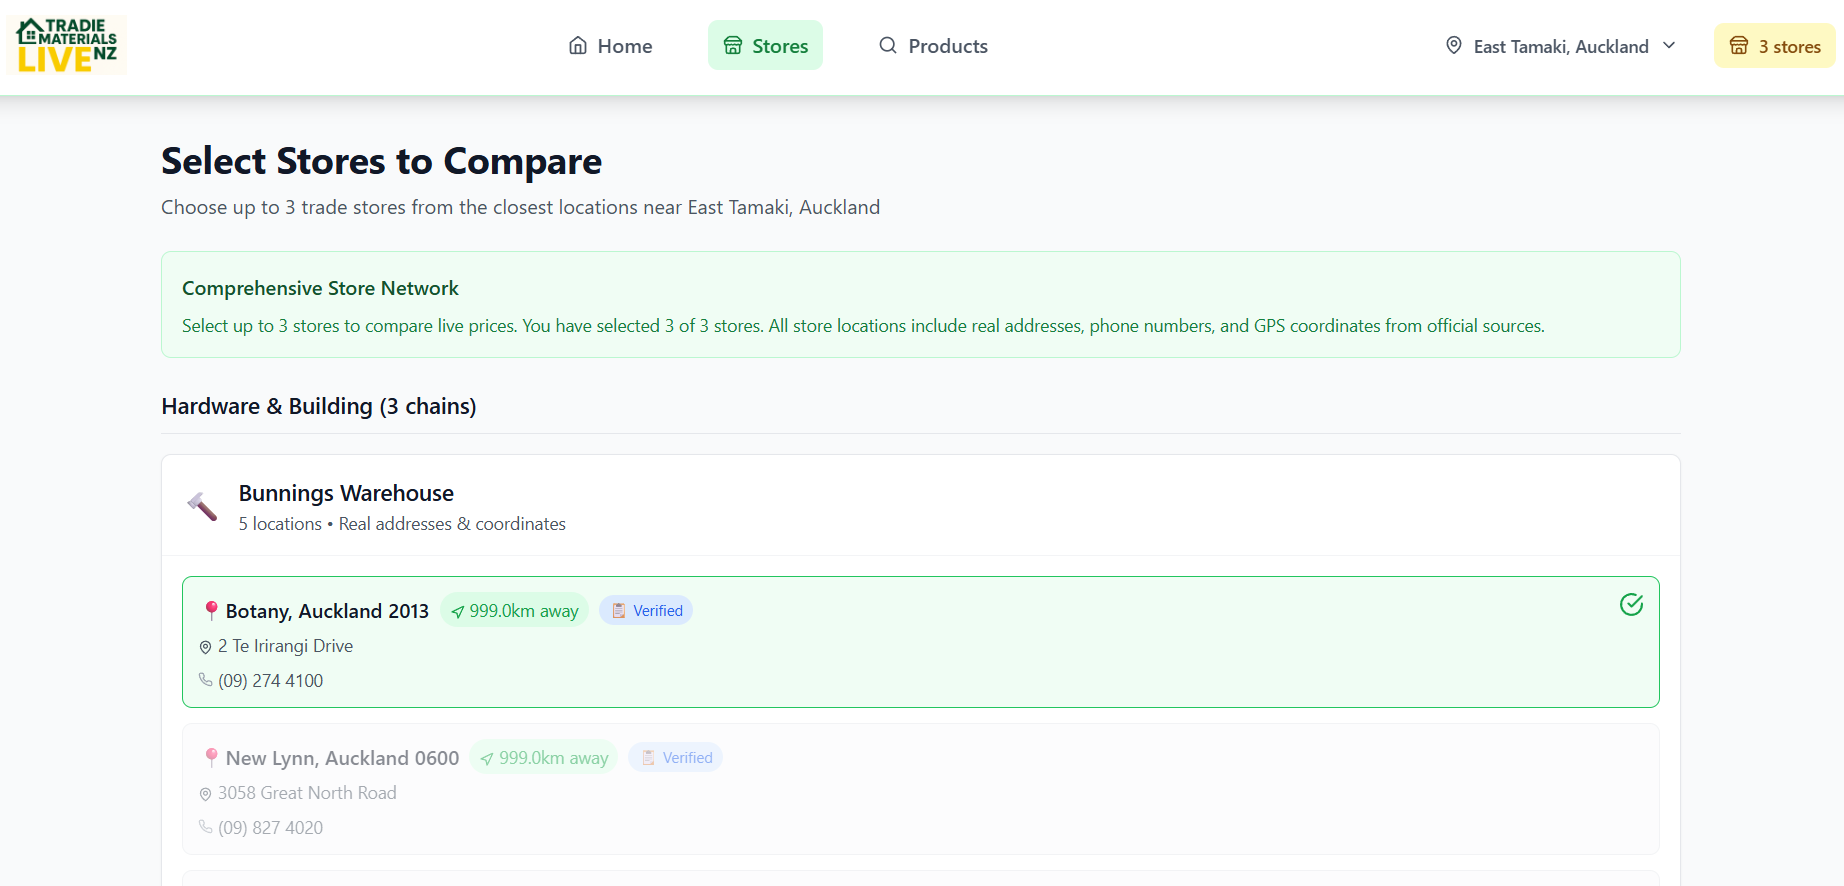Click the map pin icon beside East Tamaki
This screenshot has width=1844, height=886.
pos(1454,45)
